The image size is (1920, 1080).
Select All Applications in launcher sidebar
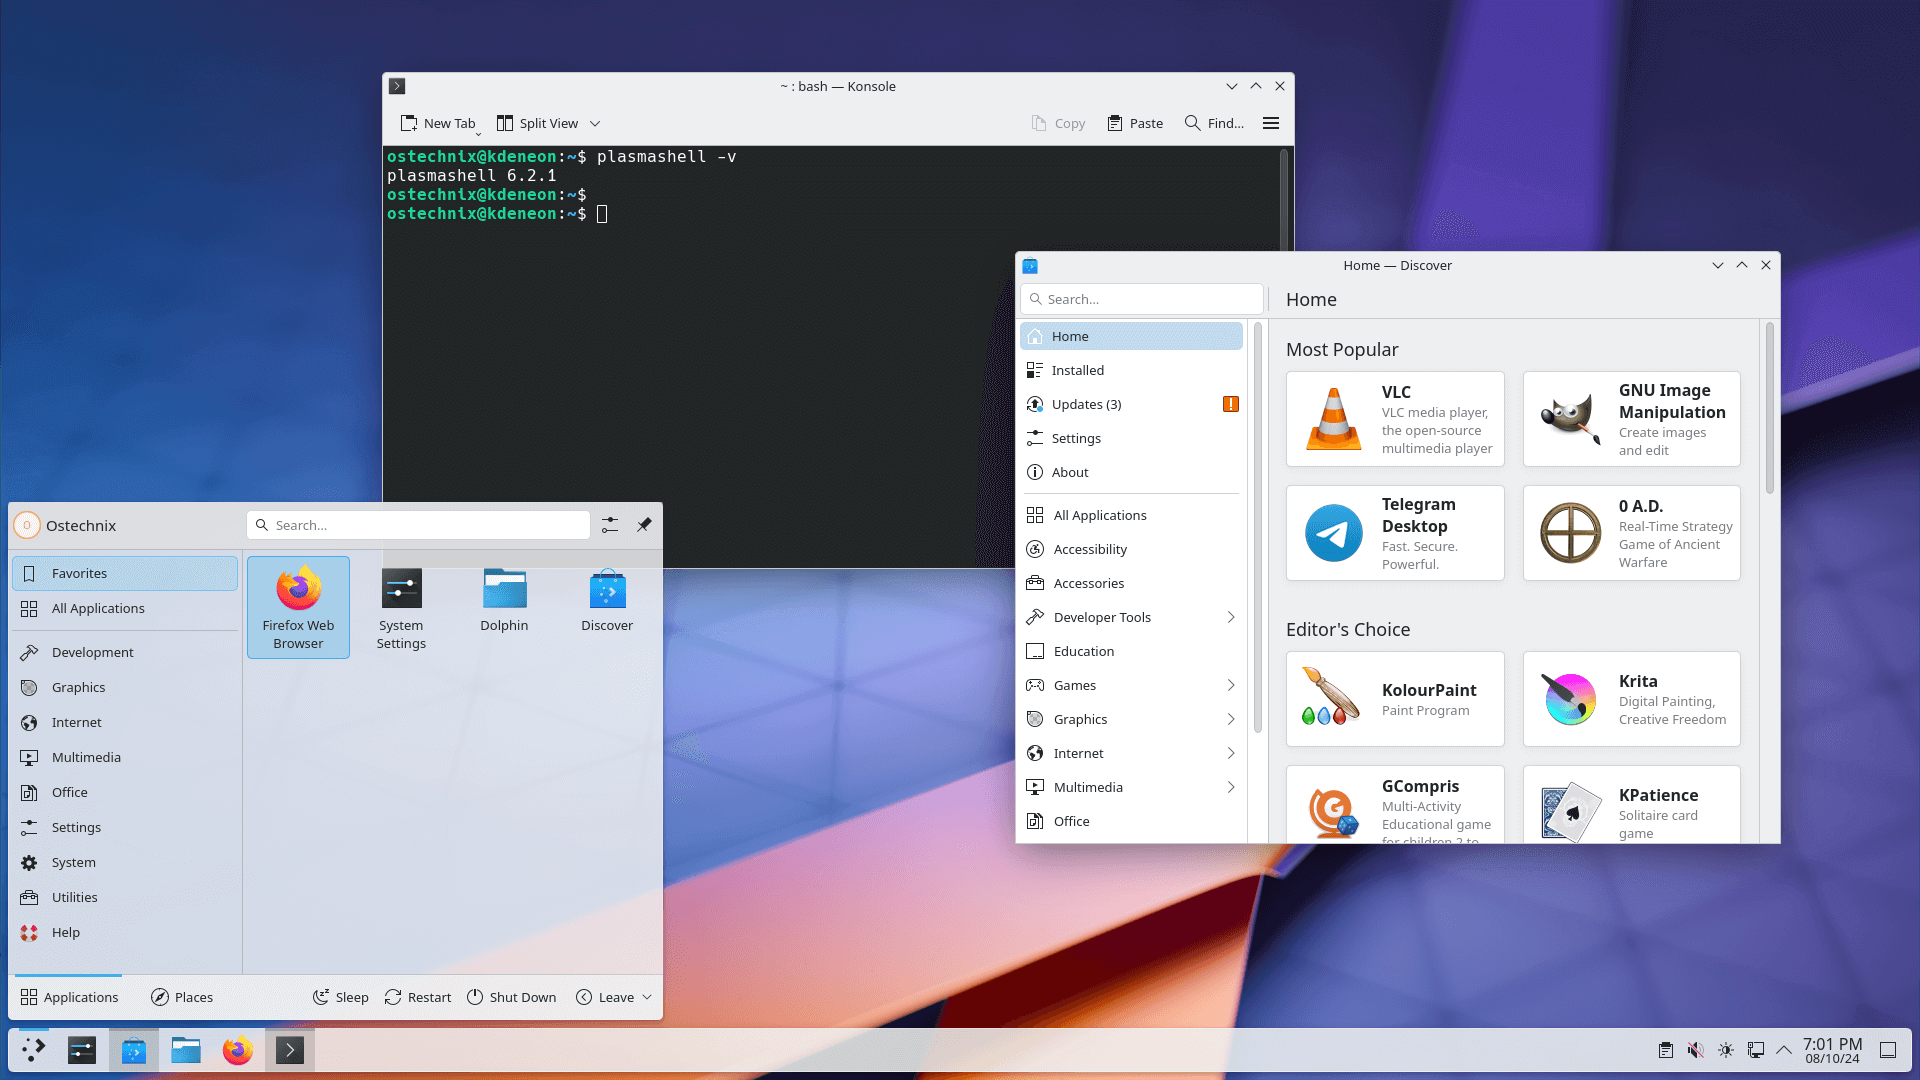[125, 608]
